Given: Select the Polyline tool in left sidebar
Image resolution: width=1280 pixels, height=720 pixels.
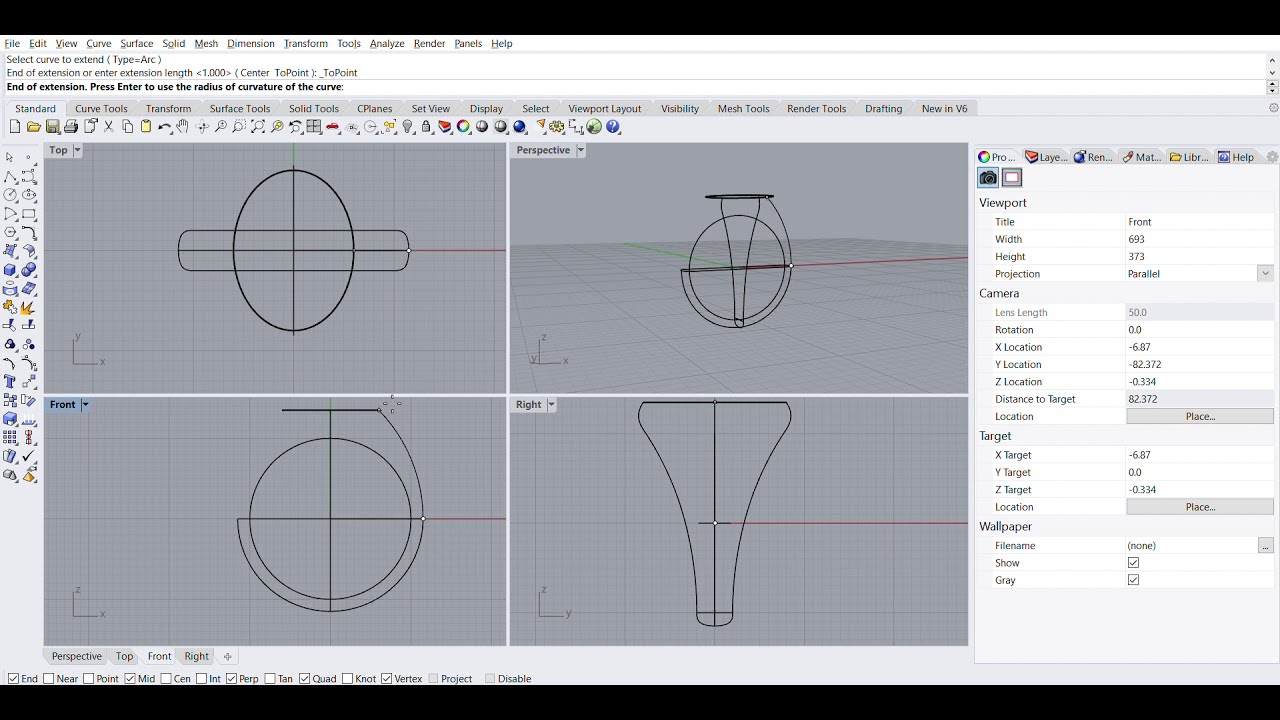Looking at the screenshot, I should [x=10, y=176].
